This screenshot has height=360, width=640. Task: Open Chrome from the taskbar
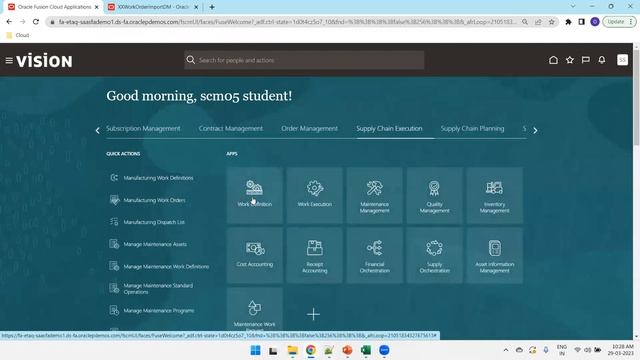pos(311,350)
